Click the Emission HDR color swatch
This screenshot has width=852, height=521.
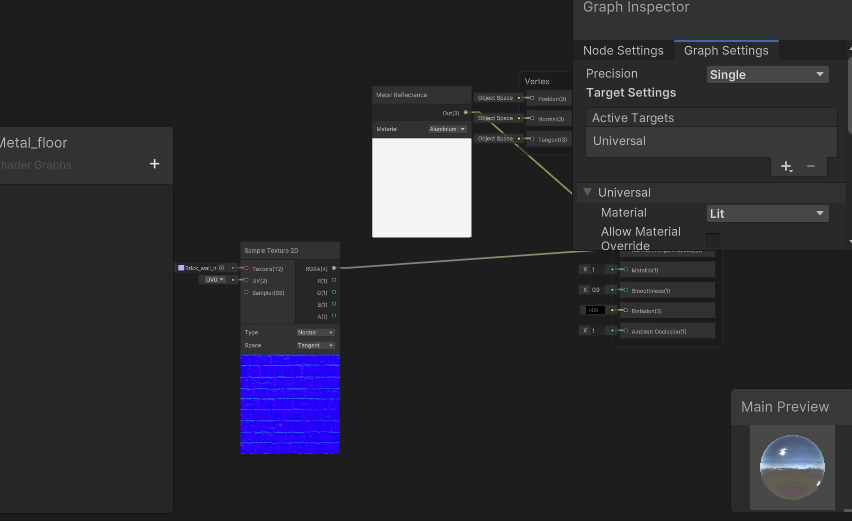[594, 310]
